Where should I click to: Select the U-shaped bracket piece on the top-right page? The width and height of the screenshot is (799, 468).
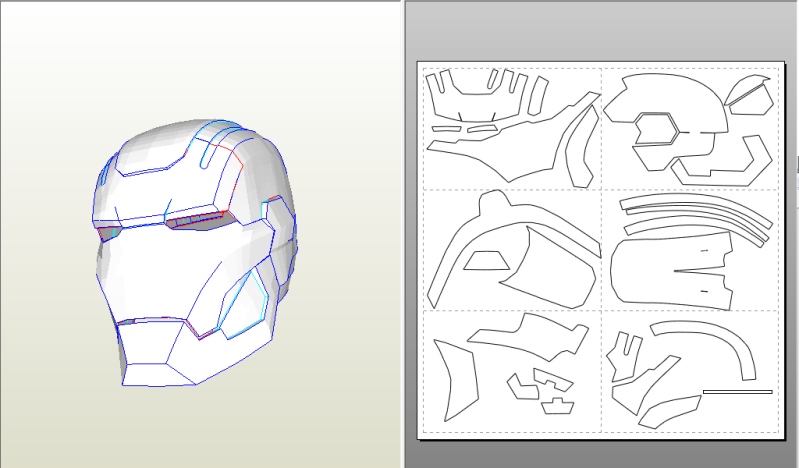[x=723, y=161]
